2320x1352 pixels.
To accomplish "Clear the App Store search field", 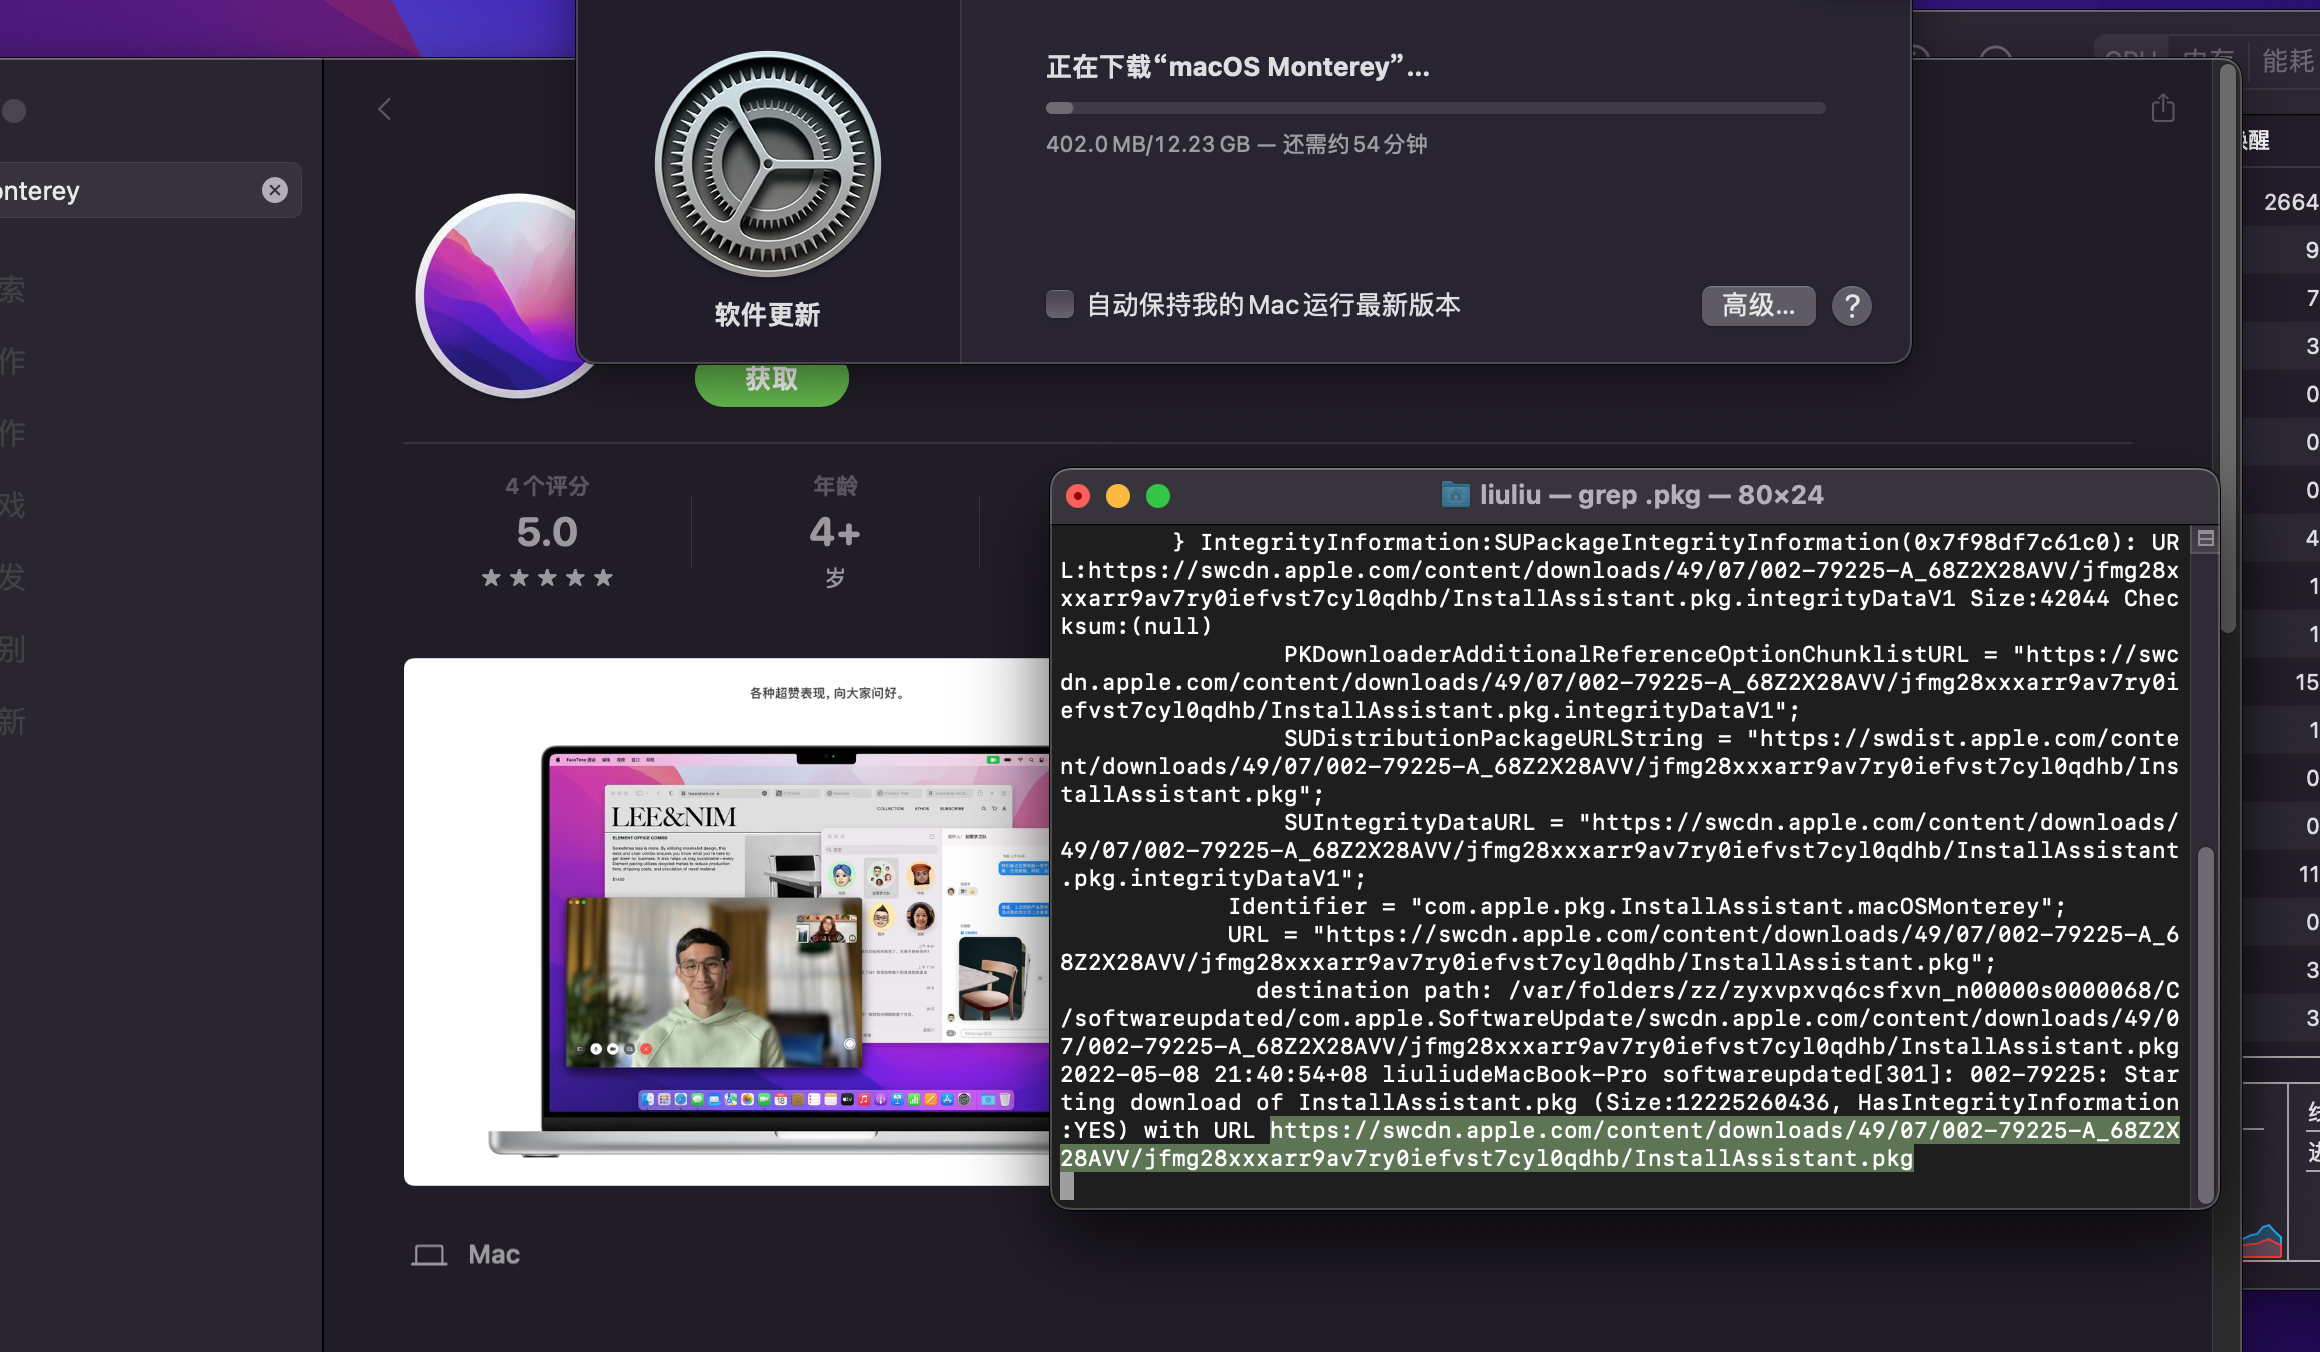I will (x=274, y=190).
